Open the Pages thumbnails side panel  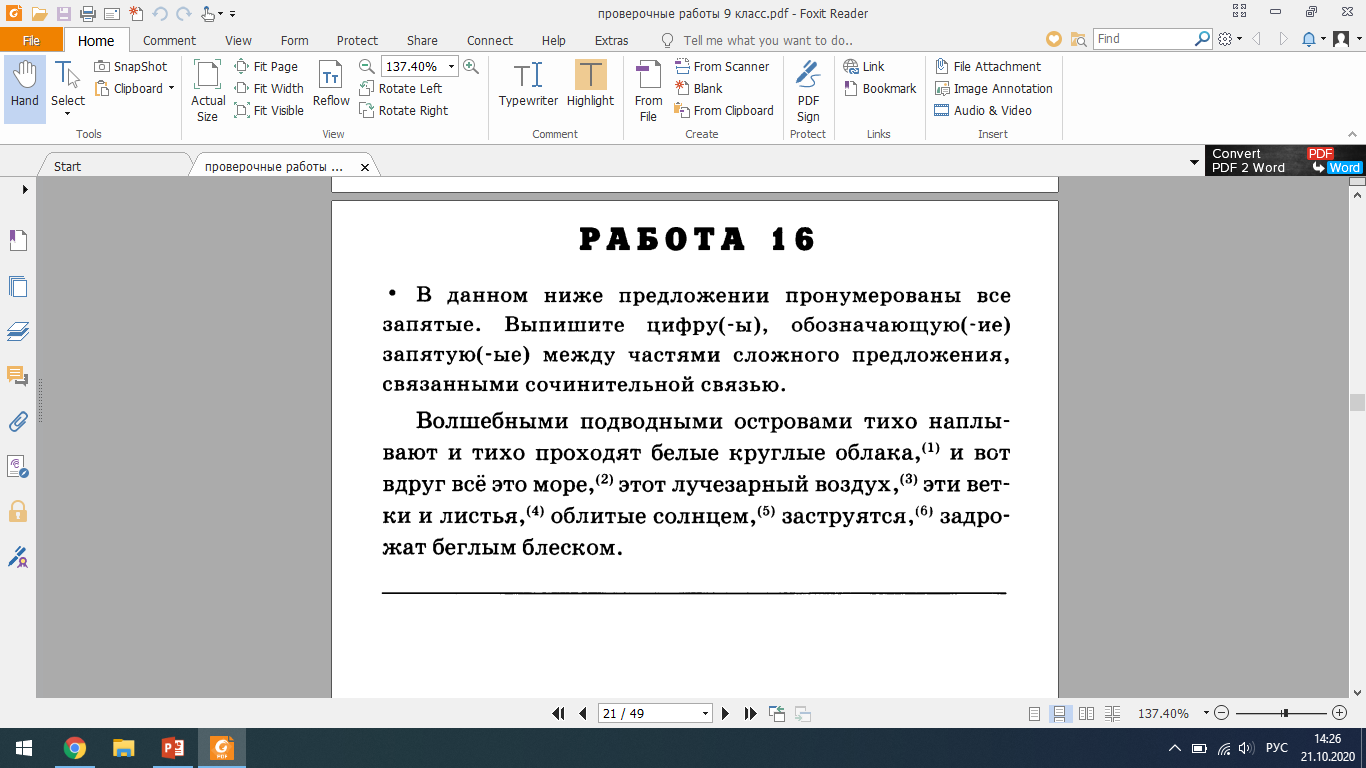point(18,286)
